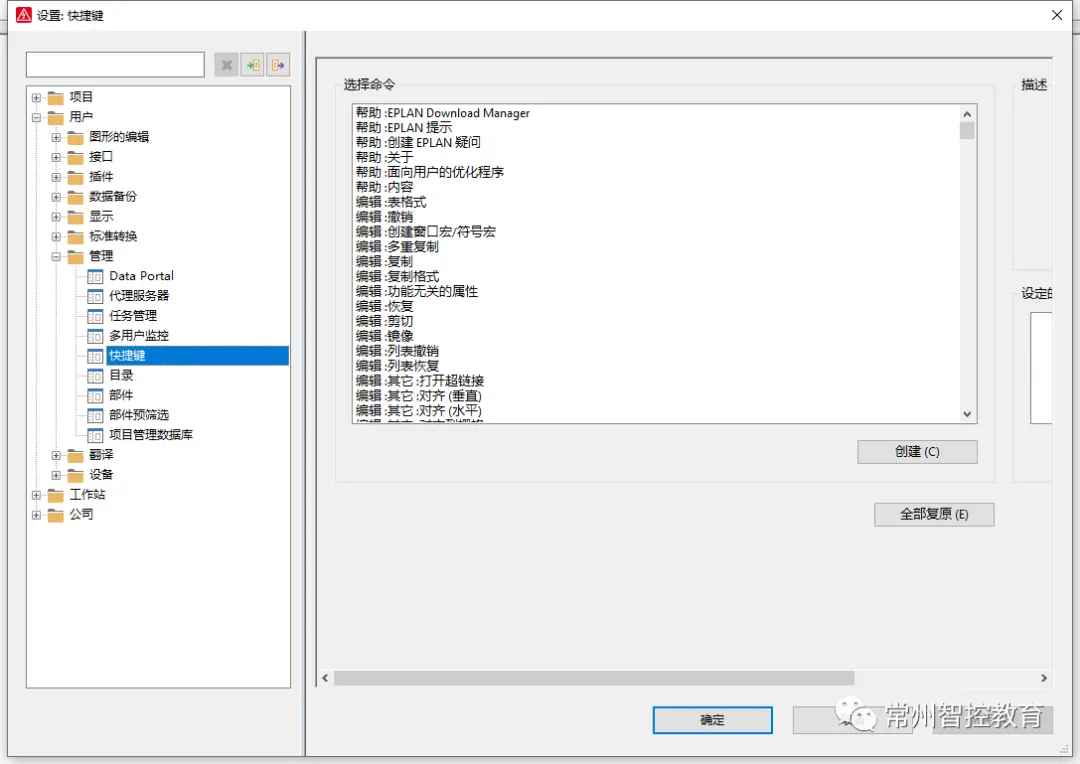Click the export settings icon
The width and height of the screenshot is (1080, 764).
[x=278, y=65]
